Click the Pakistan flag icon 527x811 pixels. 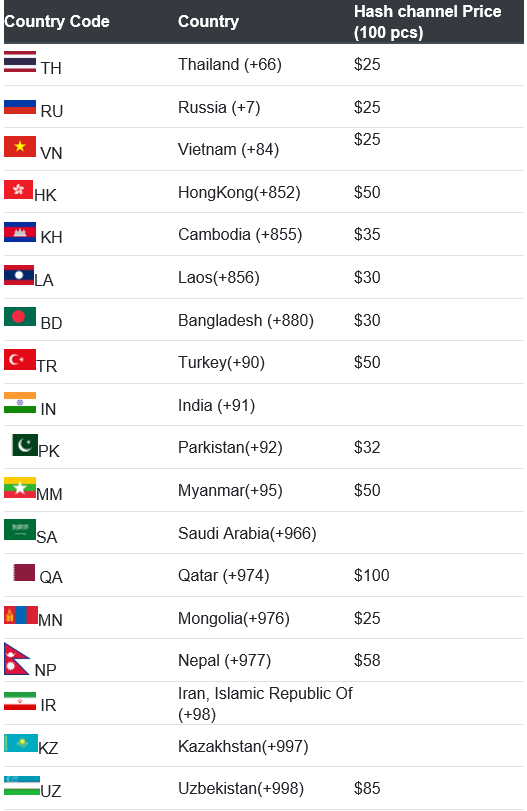[x=25, y=445]
